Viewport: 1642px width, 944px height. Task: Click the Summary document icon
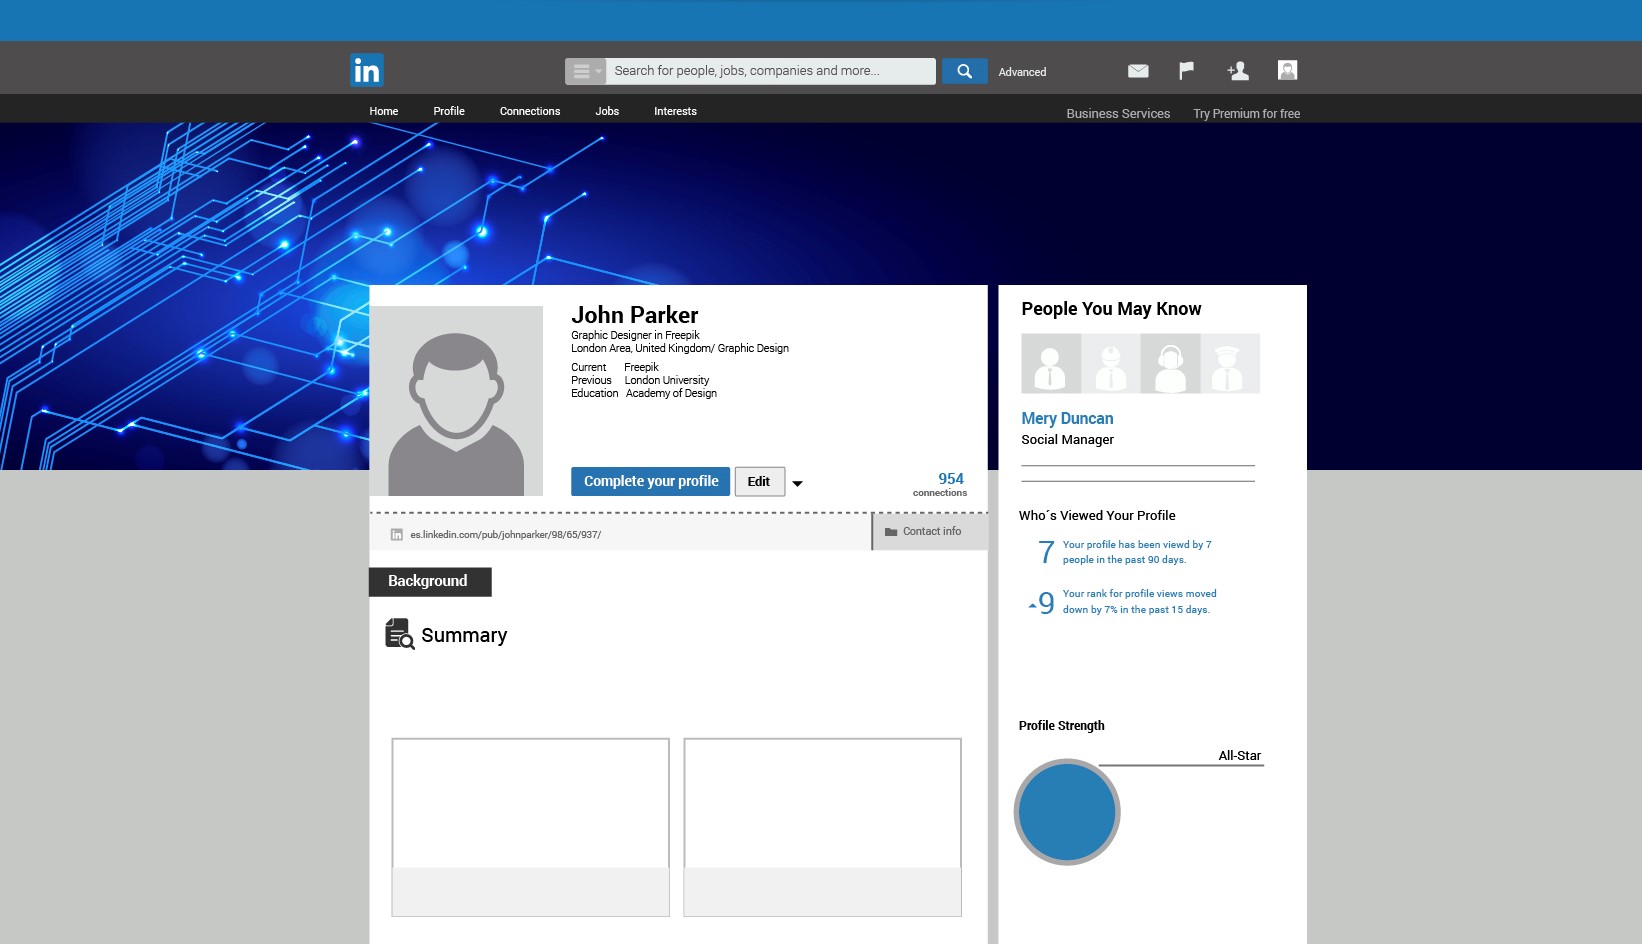point(399,634)
